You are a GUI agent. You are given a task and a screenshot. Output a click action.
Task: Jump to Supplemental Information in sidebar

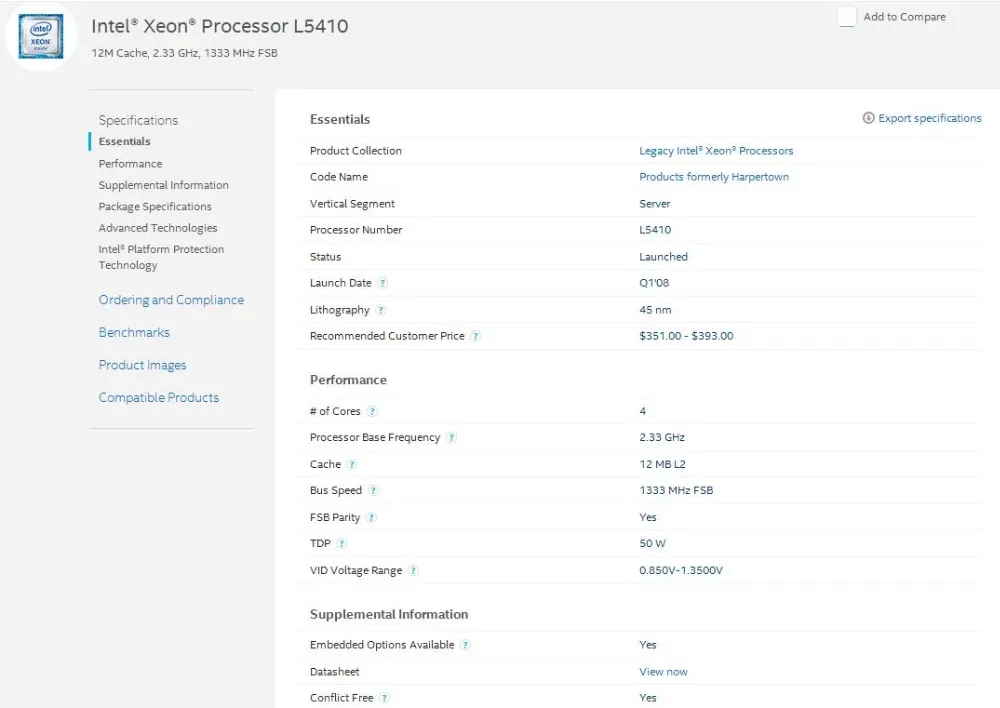(x=163, y=185)
